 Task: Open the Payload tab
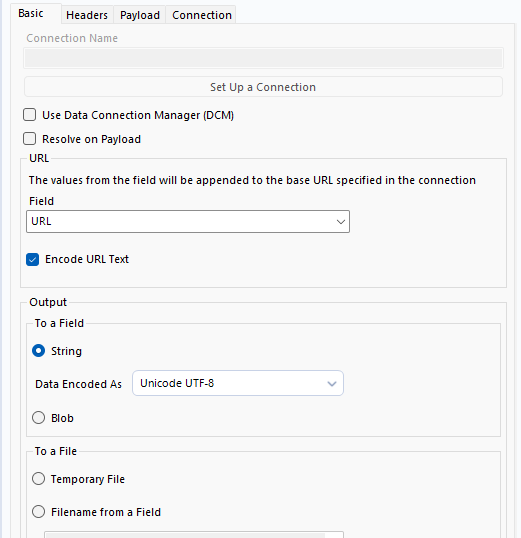(140, 15)
